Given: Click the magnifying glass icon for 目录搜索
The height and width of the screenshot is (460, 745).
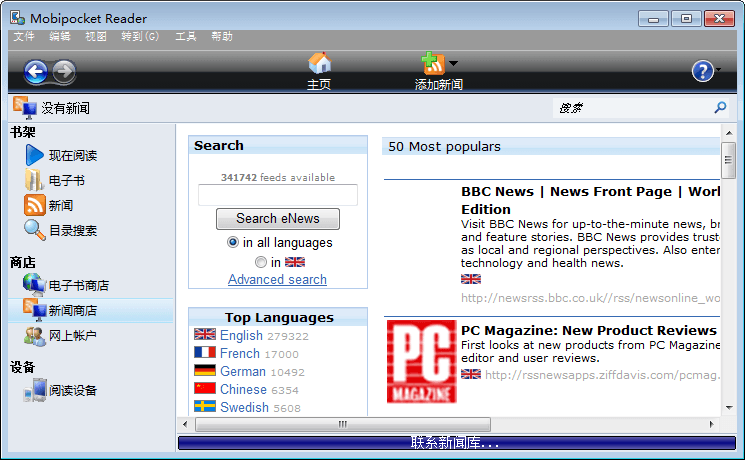Looking at the screenshot, I should [35, 230].
